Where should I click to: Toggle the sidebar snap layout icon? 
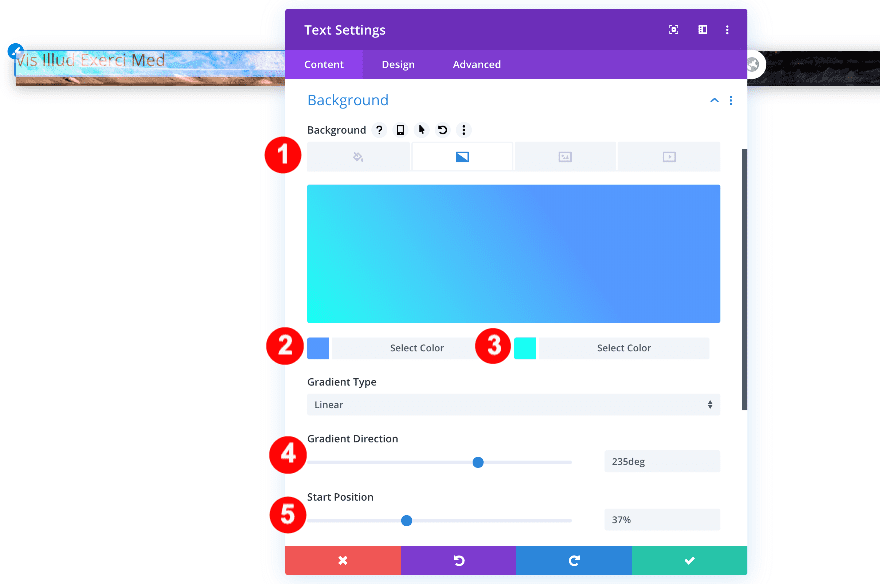[702, 30]
